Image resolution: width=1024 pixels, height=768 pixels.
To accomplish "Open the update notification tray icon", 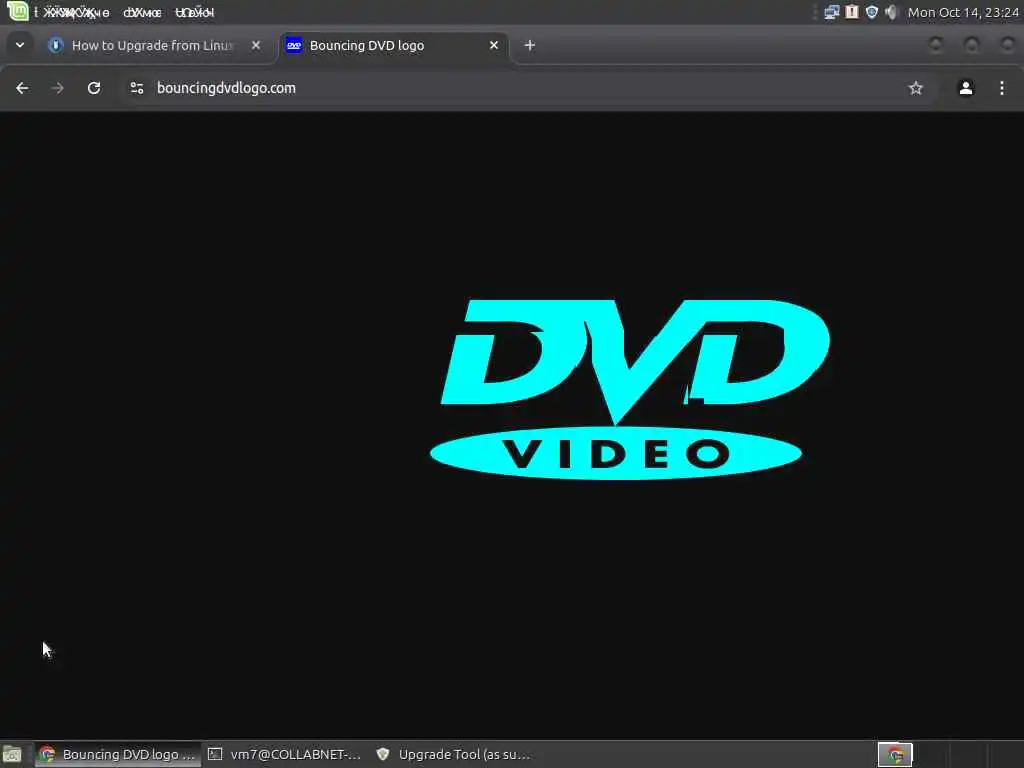I will [852, 12].
